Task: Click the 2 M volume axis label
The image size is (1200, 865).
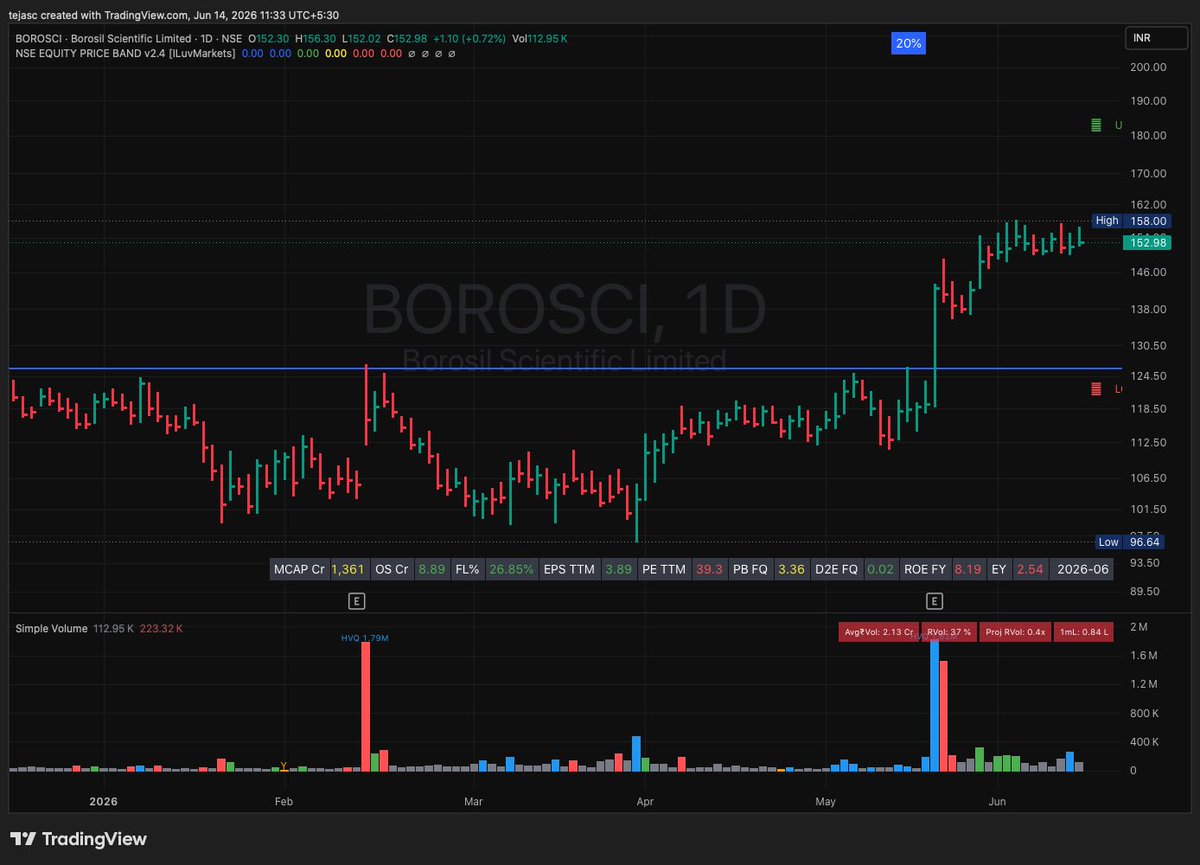Action: pyautogui.click(x=1138, y=627)
